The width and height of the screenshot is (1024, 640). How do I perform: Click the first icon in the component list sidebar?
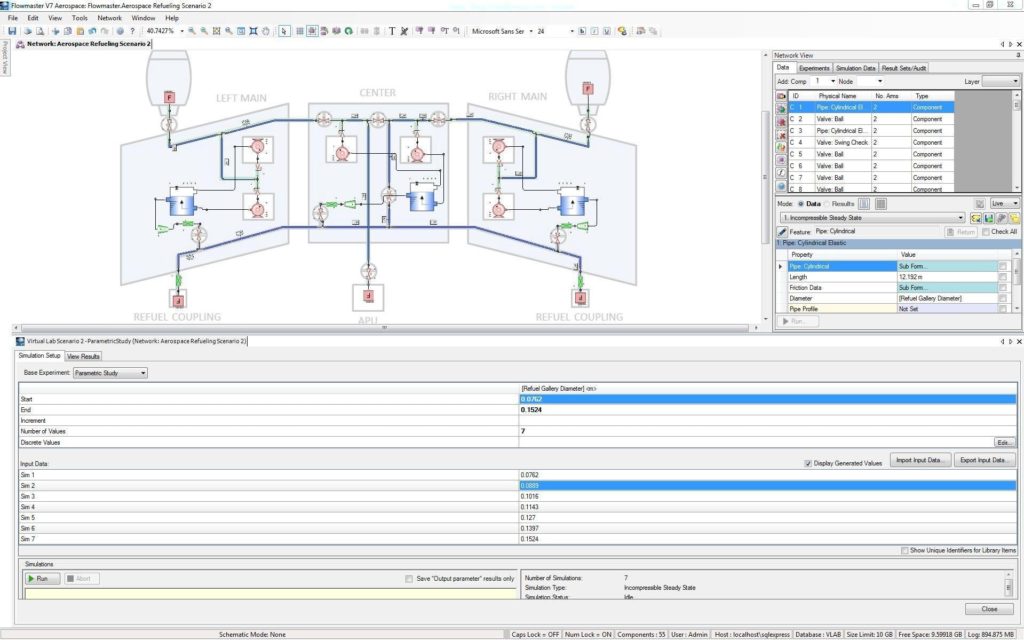tap(781, 96)
